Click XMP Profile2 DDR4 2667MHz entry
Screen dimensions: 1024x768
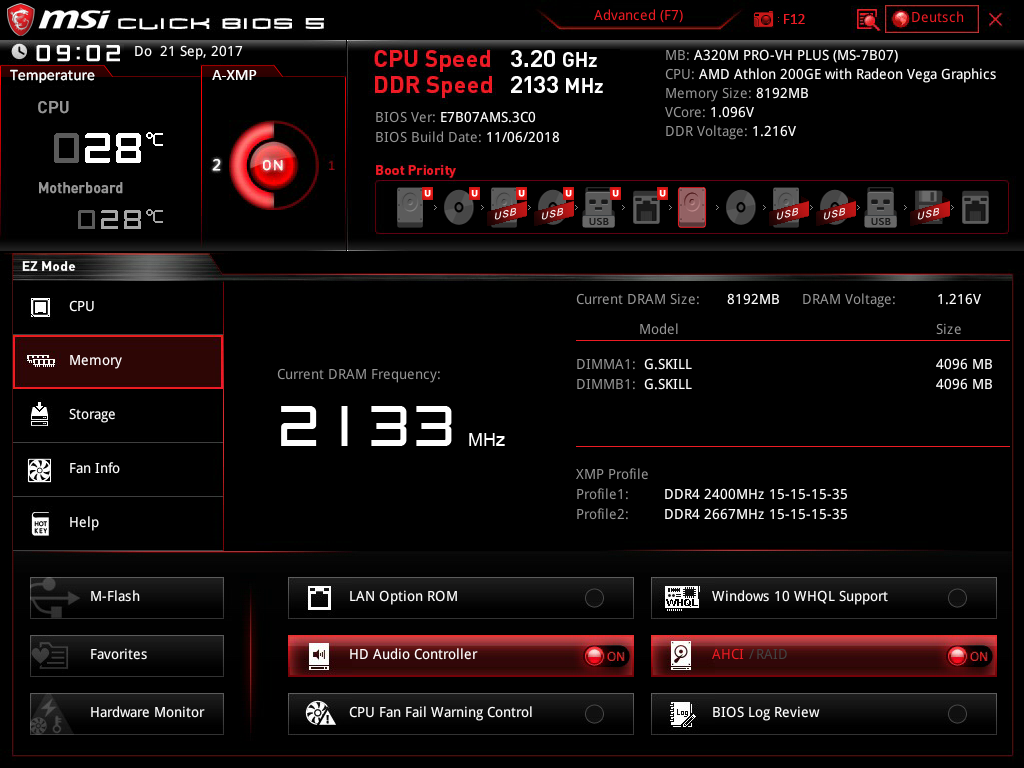click(x=712, y=515)
